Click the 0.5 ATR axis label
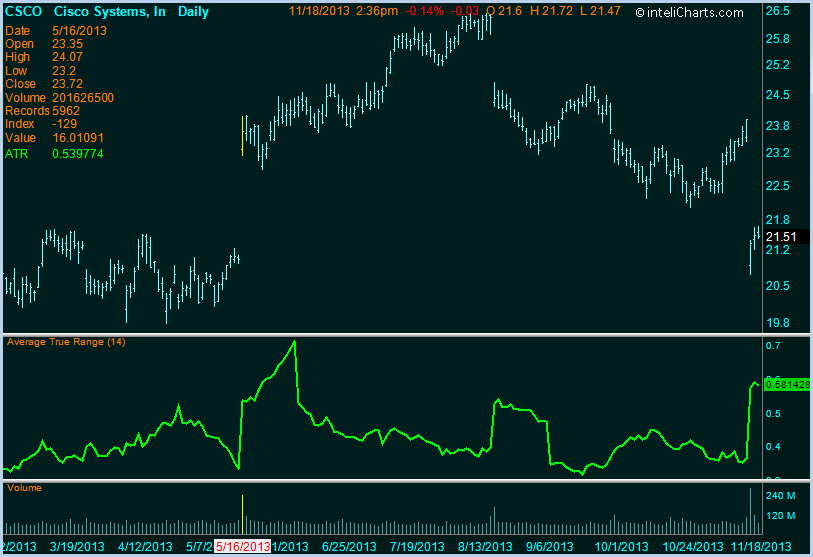 [x=773, y=414]
